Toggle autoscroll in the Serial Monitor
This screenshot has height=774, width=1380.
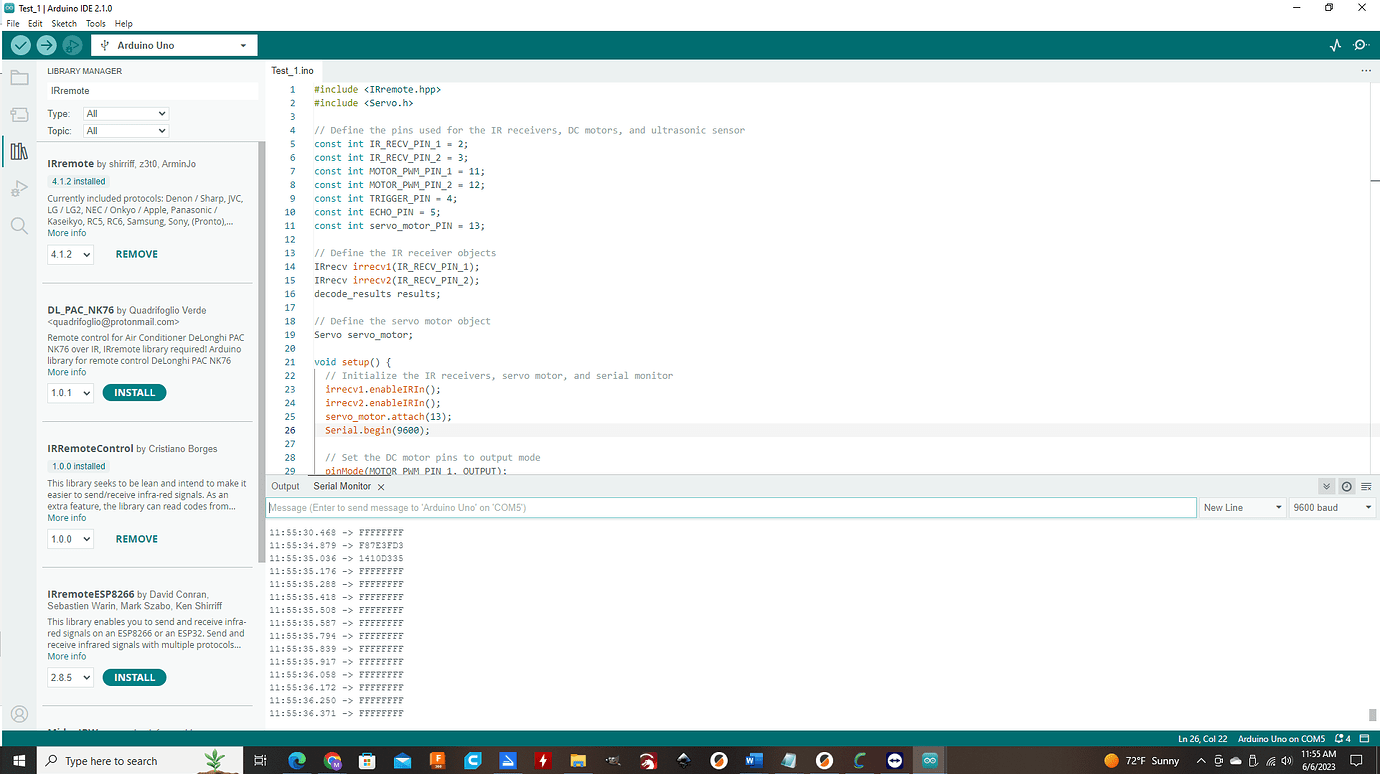pos(1327,486)
